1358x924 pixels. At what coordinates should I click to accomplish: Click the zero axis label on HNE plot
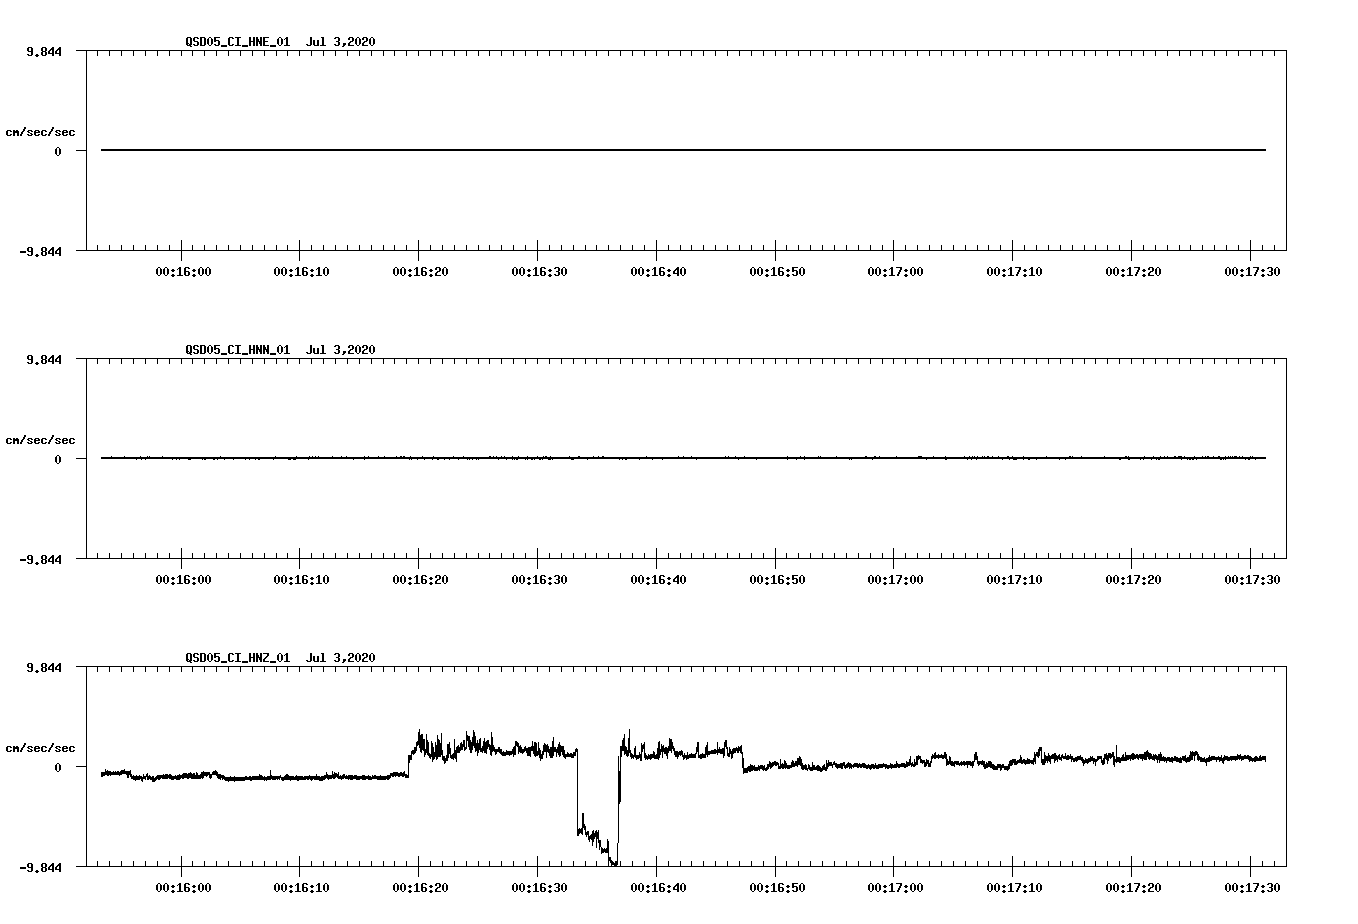[58, 151]
